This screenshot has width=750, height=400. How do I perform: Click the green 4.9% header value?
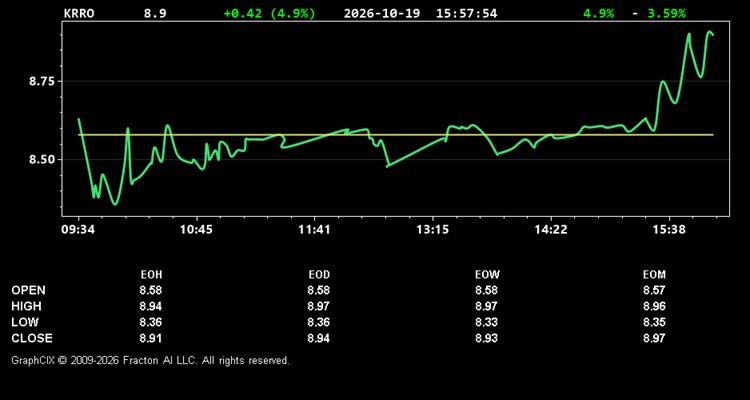coord(598,13)
